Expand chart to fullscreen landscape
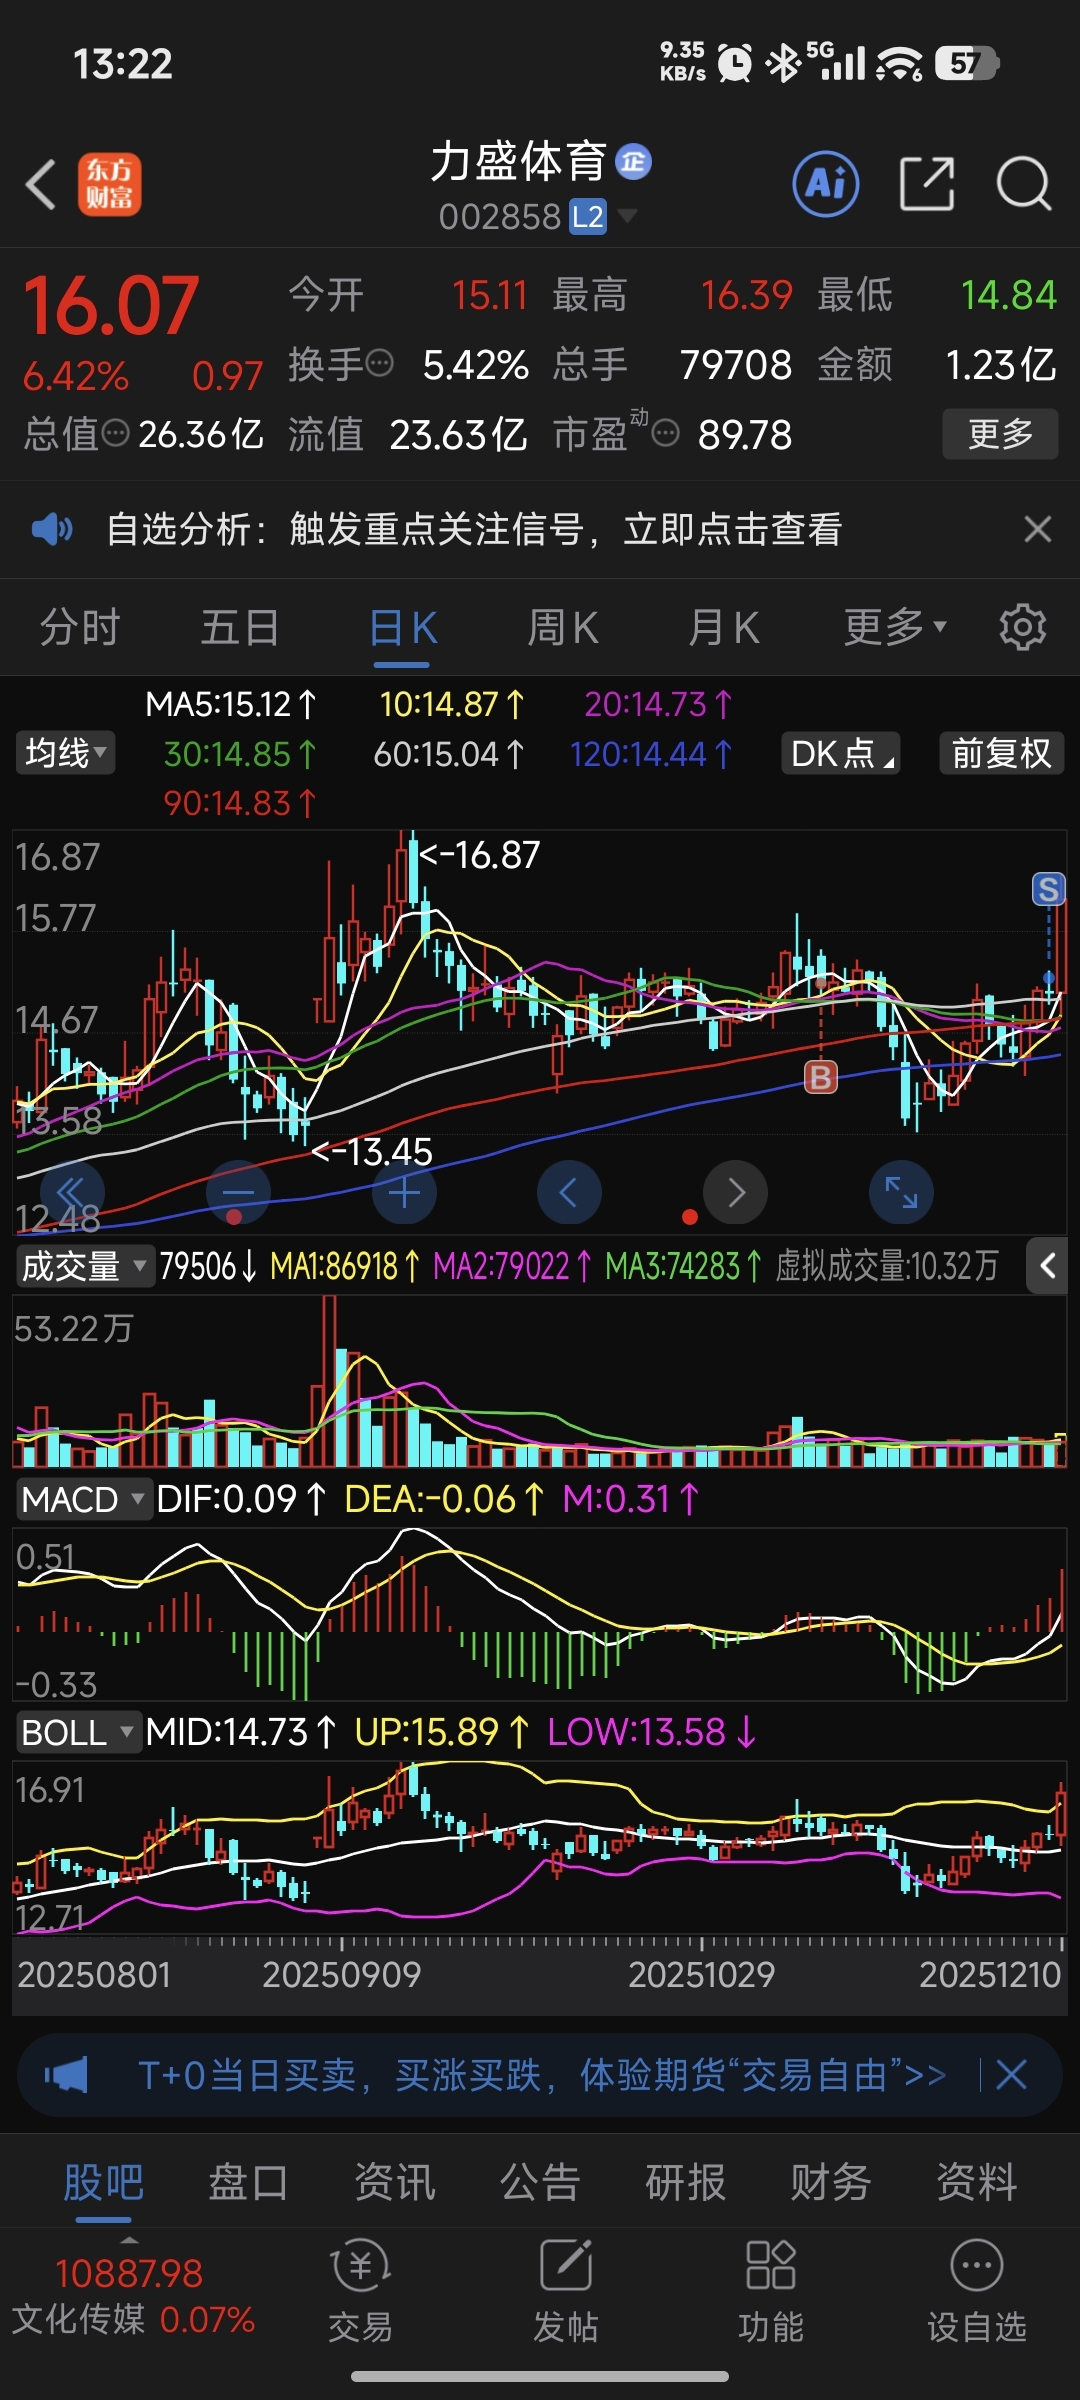 pos(901,1192)
